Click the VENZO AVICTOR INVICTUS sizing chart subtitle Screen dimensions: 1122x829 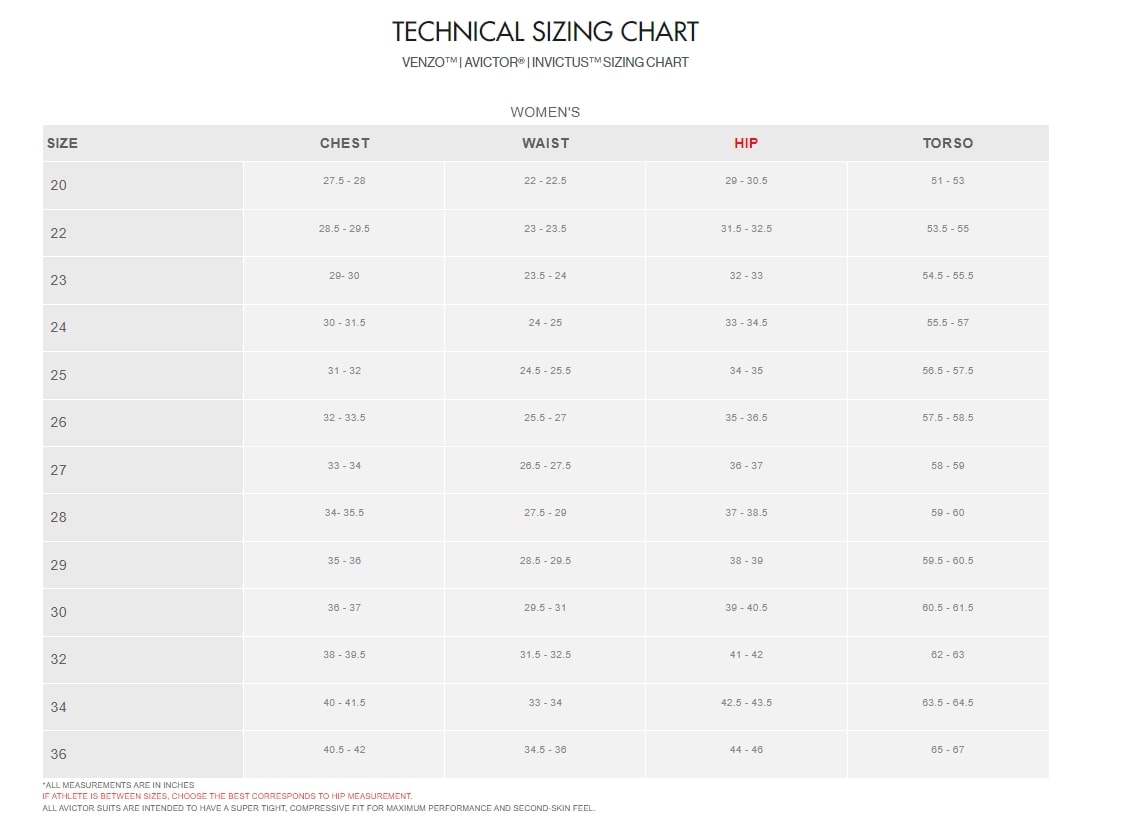(x=545, y=62)
